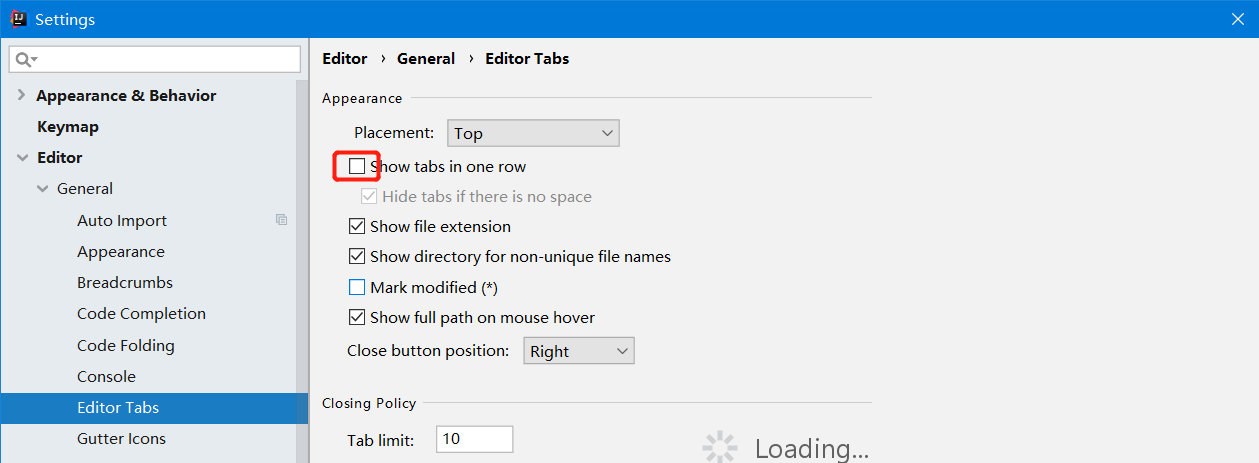Select Keymap in settings tree
The height and width of the screenshot is (463, 1259).
[68, 127]
